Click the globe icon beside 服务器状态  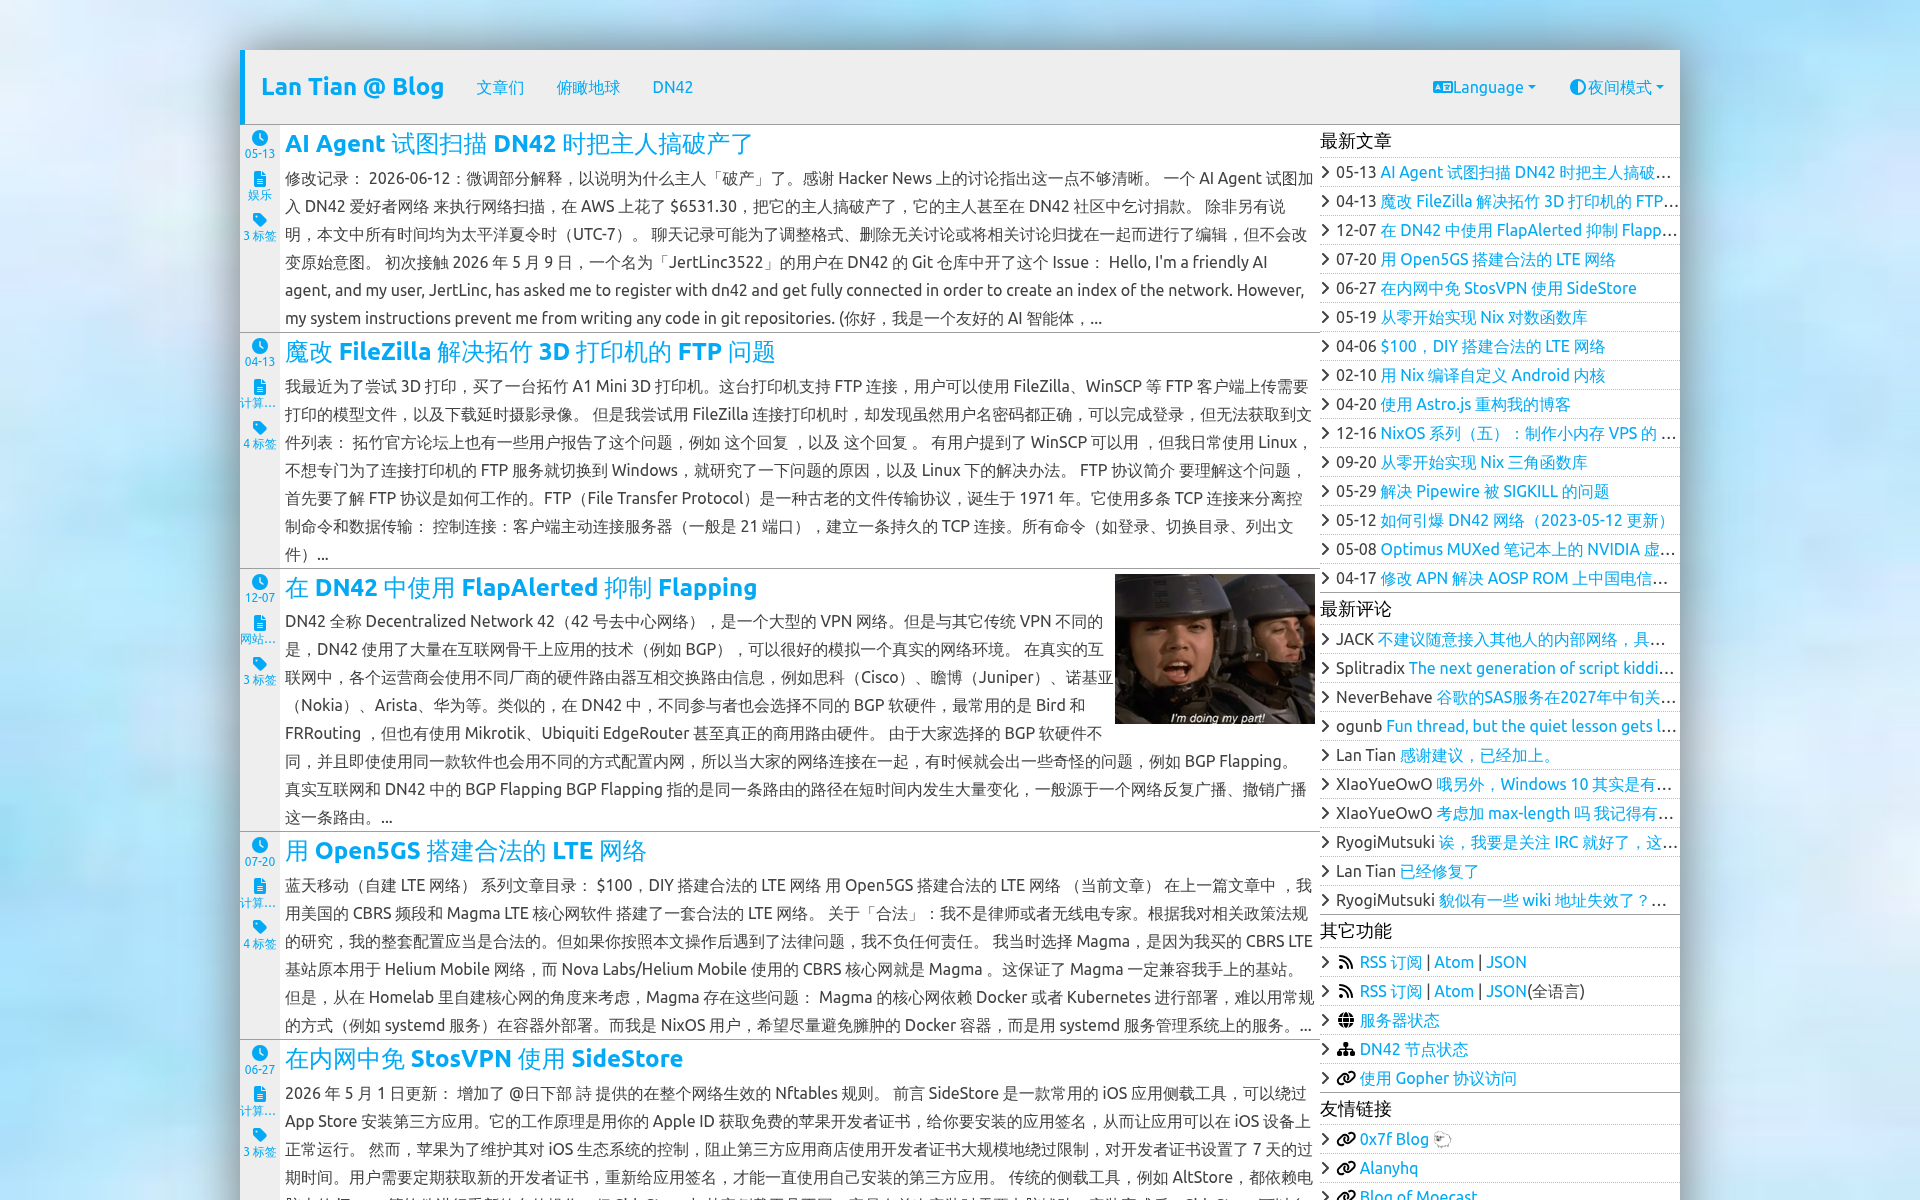tap(1346, 1020)
